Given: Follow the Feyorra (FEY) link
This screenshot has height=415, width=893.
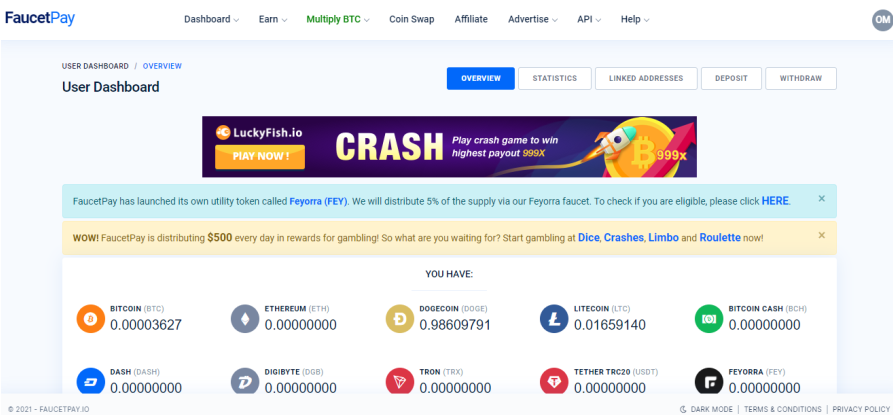Looking at the screenshot, I should (318, 201).
